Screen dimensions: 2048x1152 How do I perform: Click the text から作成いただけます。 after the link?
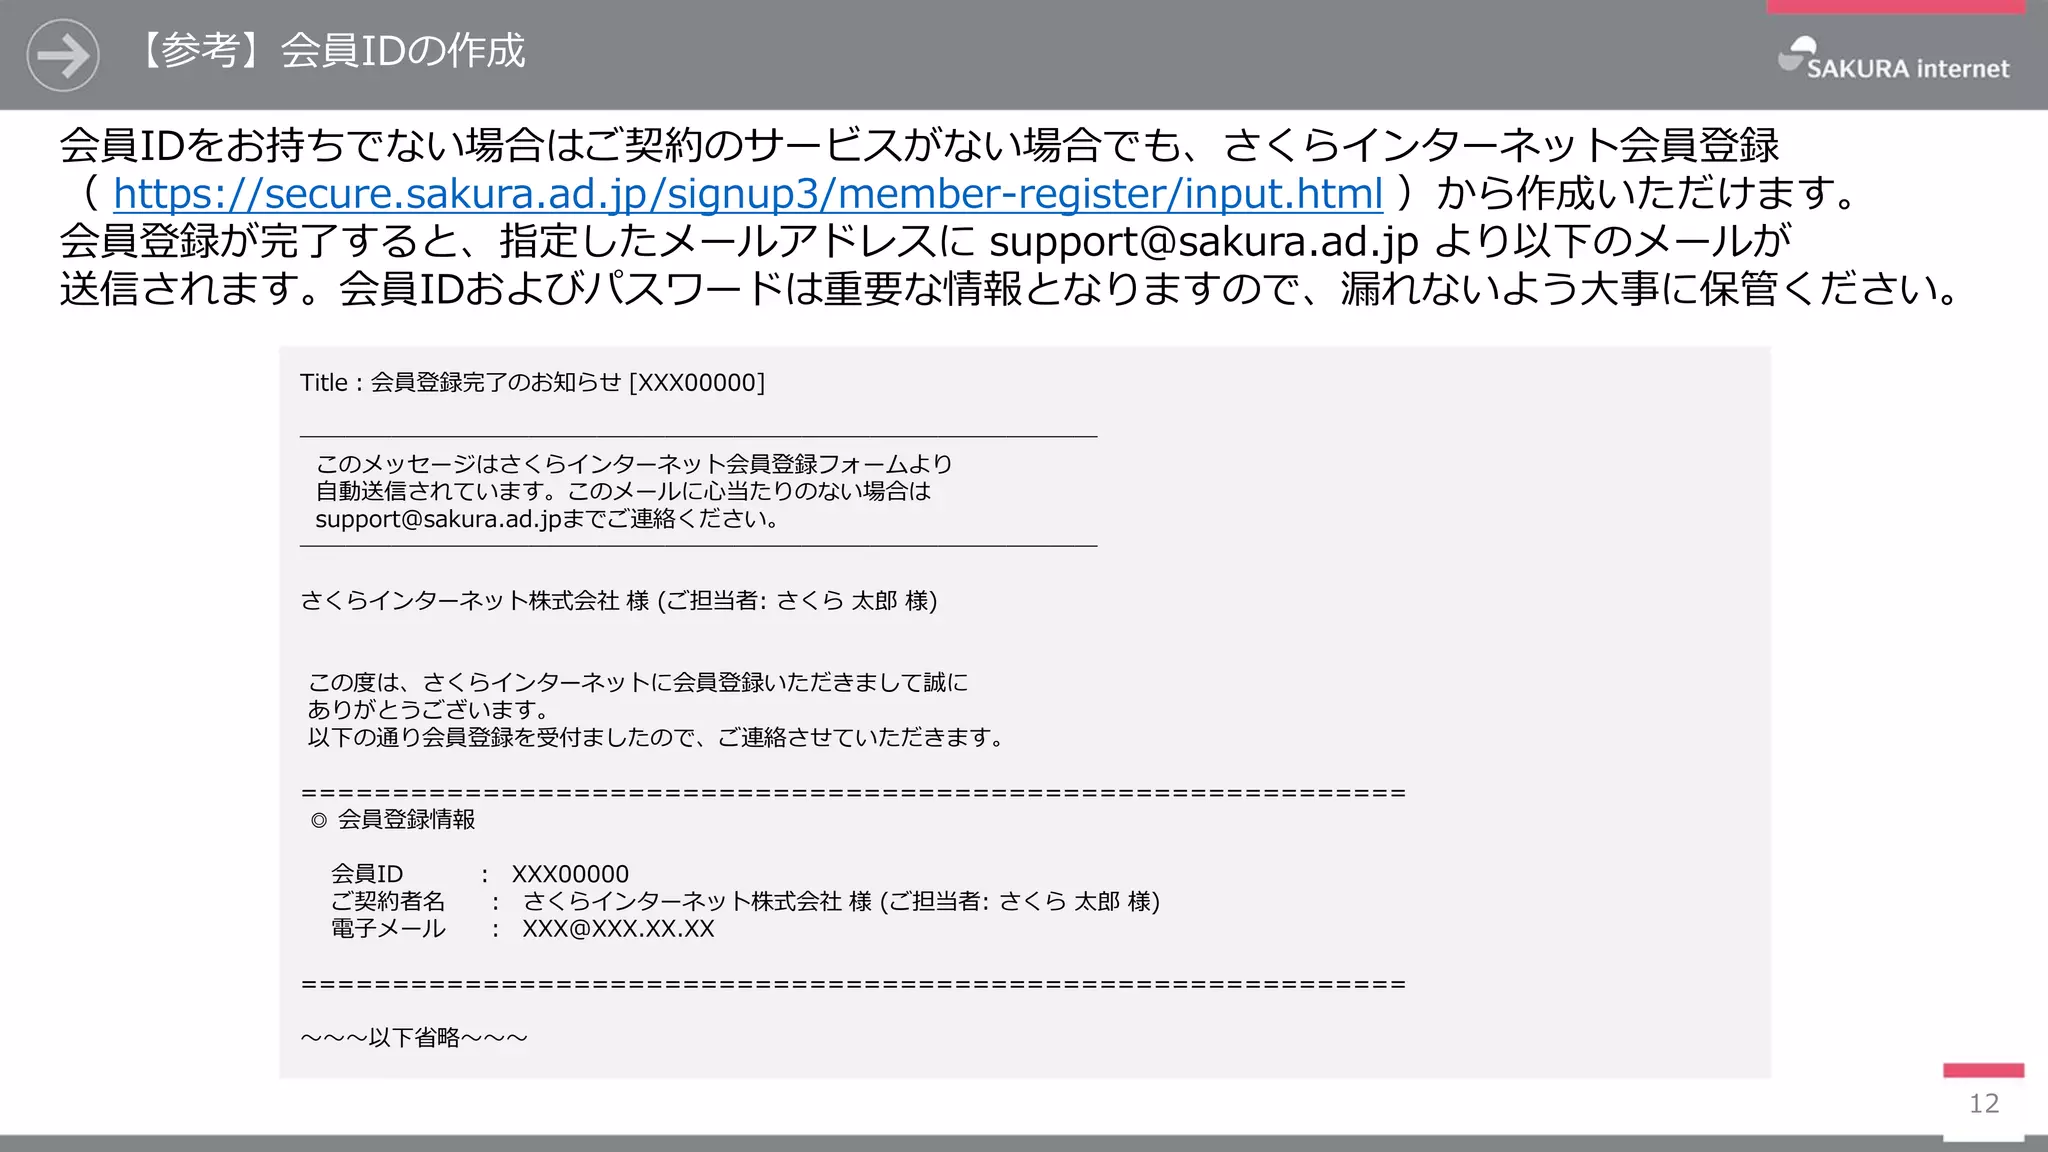[1649, 193]
